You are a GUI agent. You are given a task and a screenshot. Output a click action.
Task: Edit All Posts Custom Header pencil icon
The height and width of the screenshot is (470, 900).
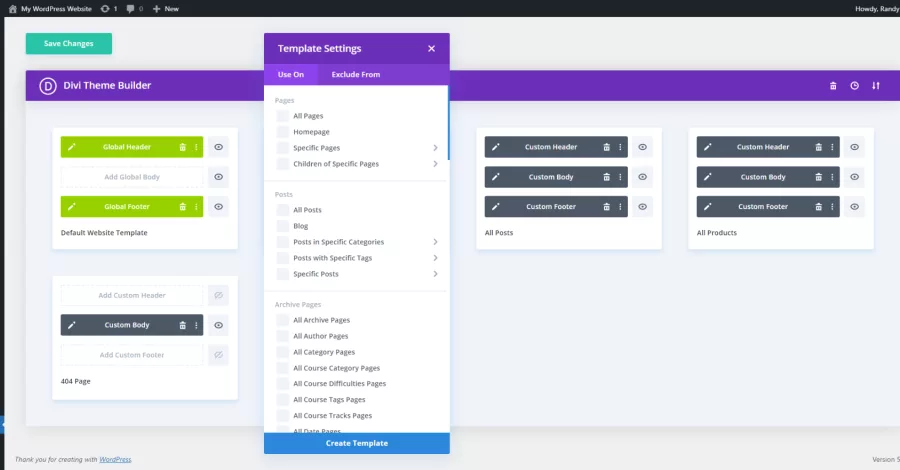(x=496, y=147)
